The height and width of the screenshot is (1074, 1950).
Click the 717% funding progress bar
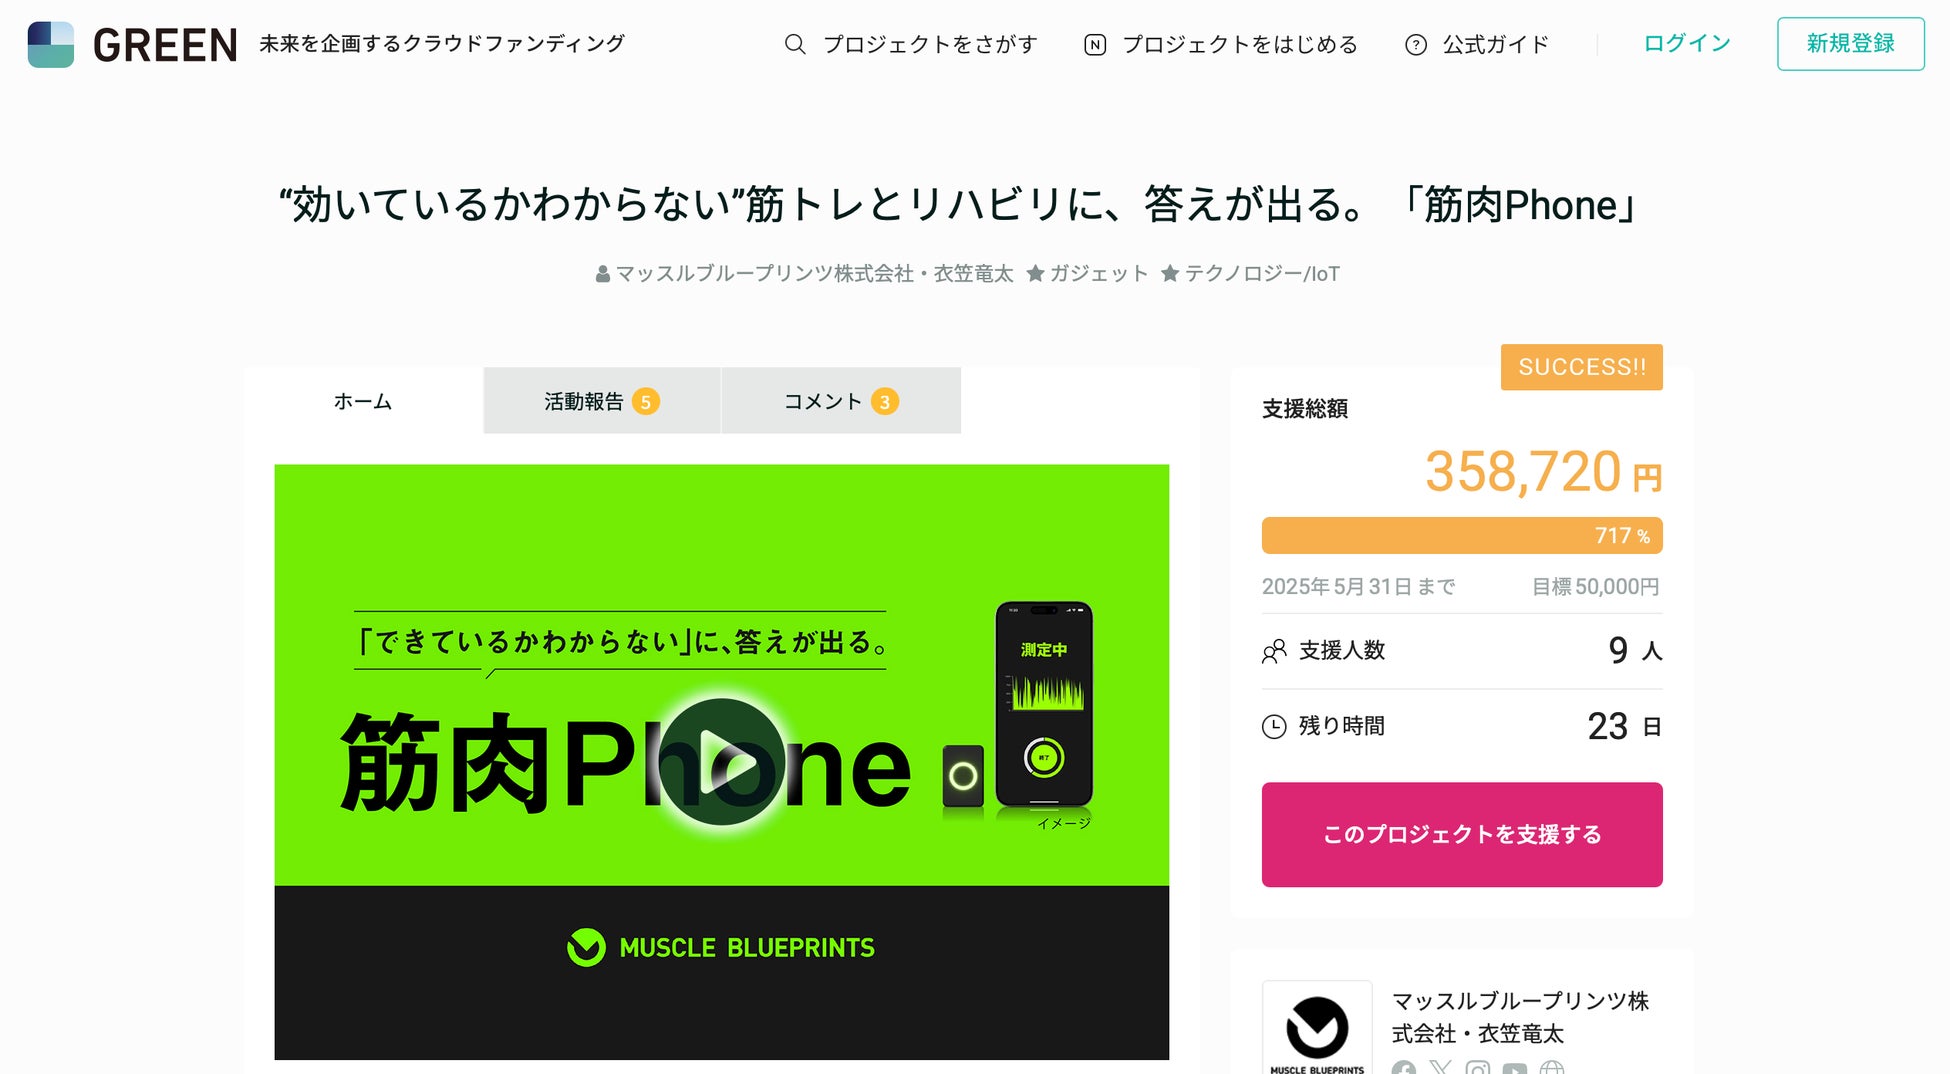(x=1462, y=535)
